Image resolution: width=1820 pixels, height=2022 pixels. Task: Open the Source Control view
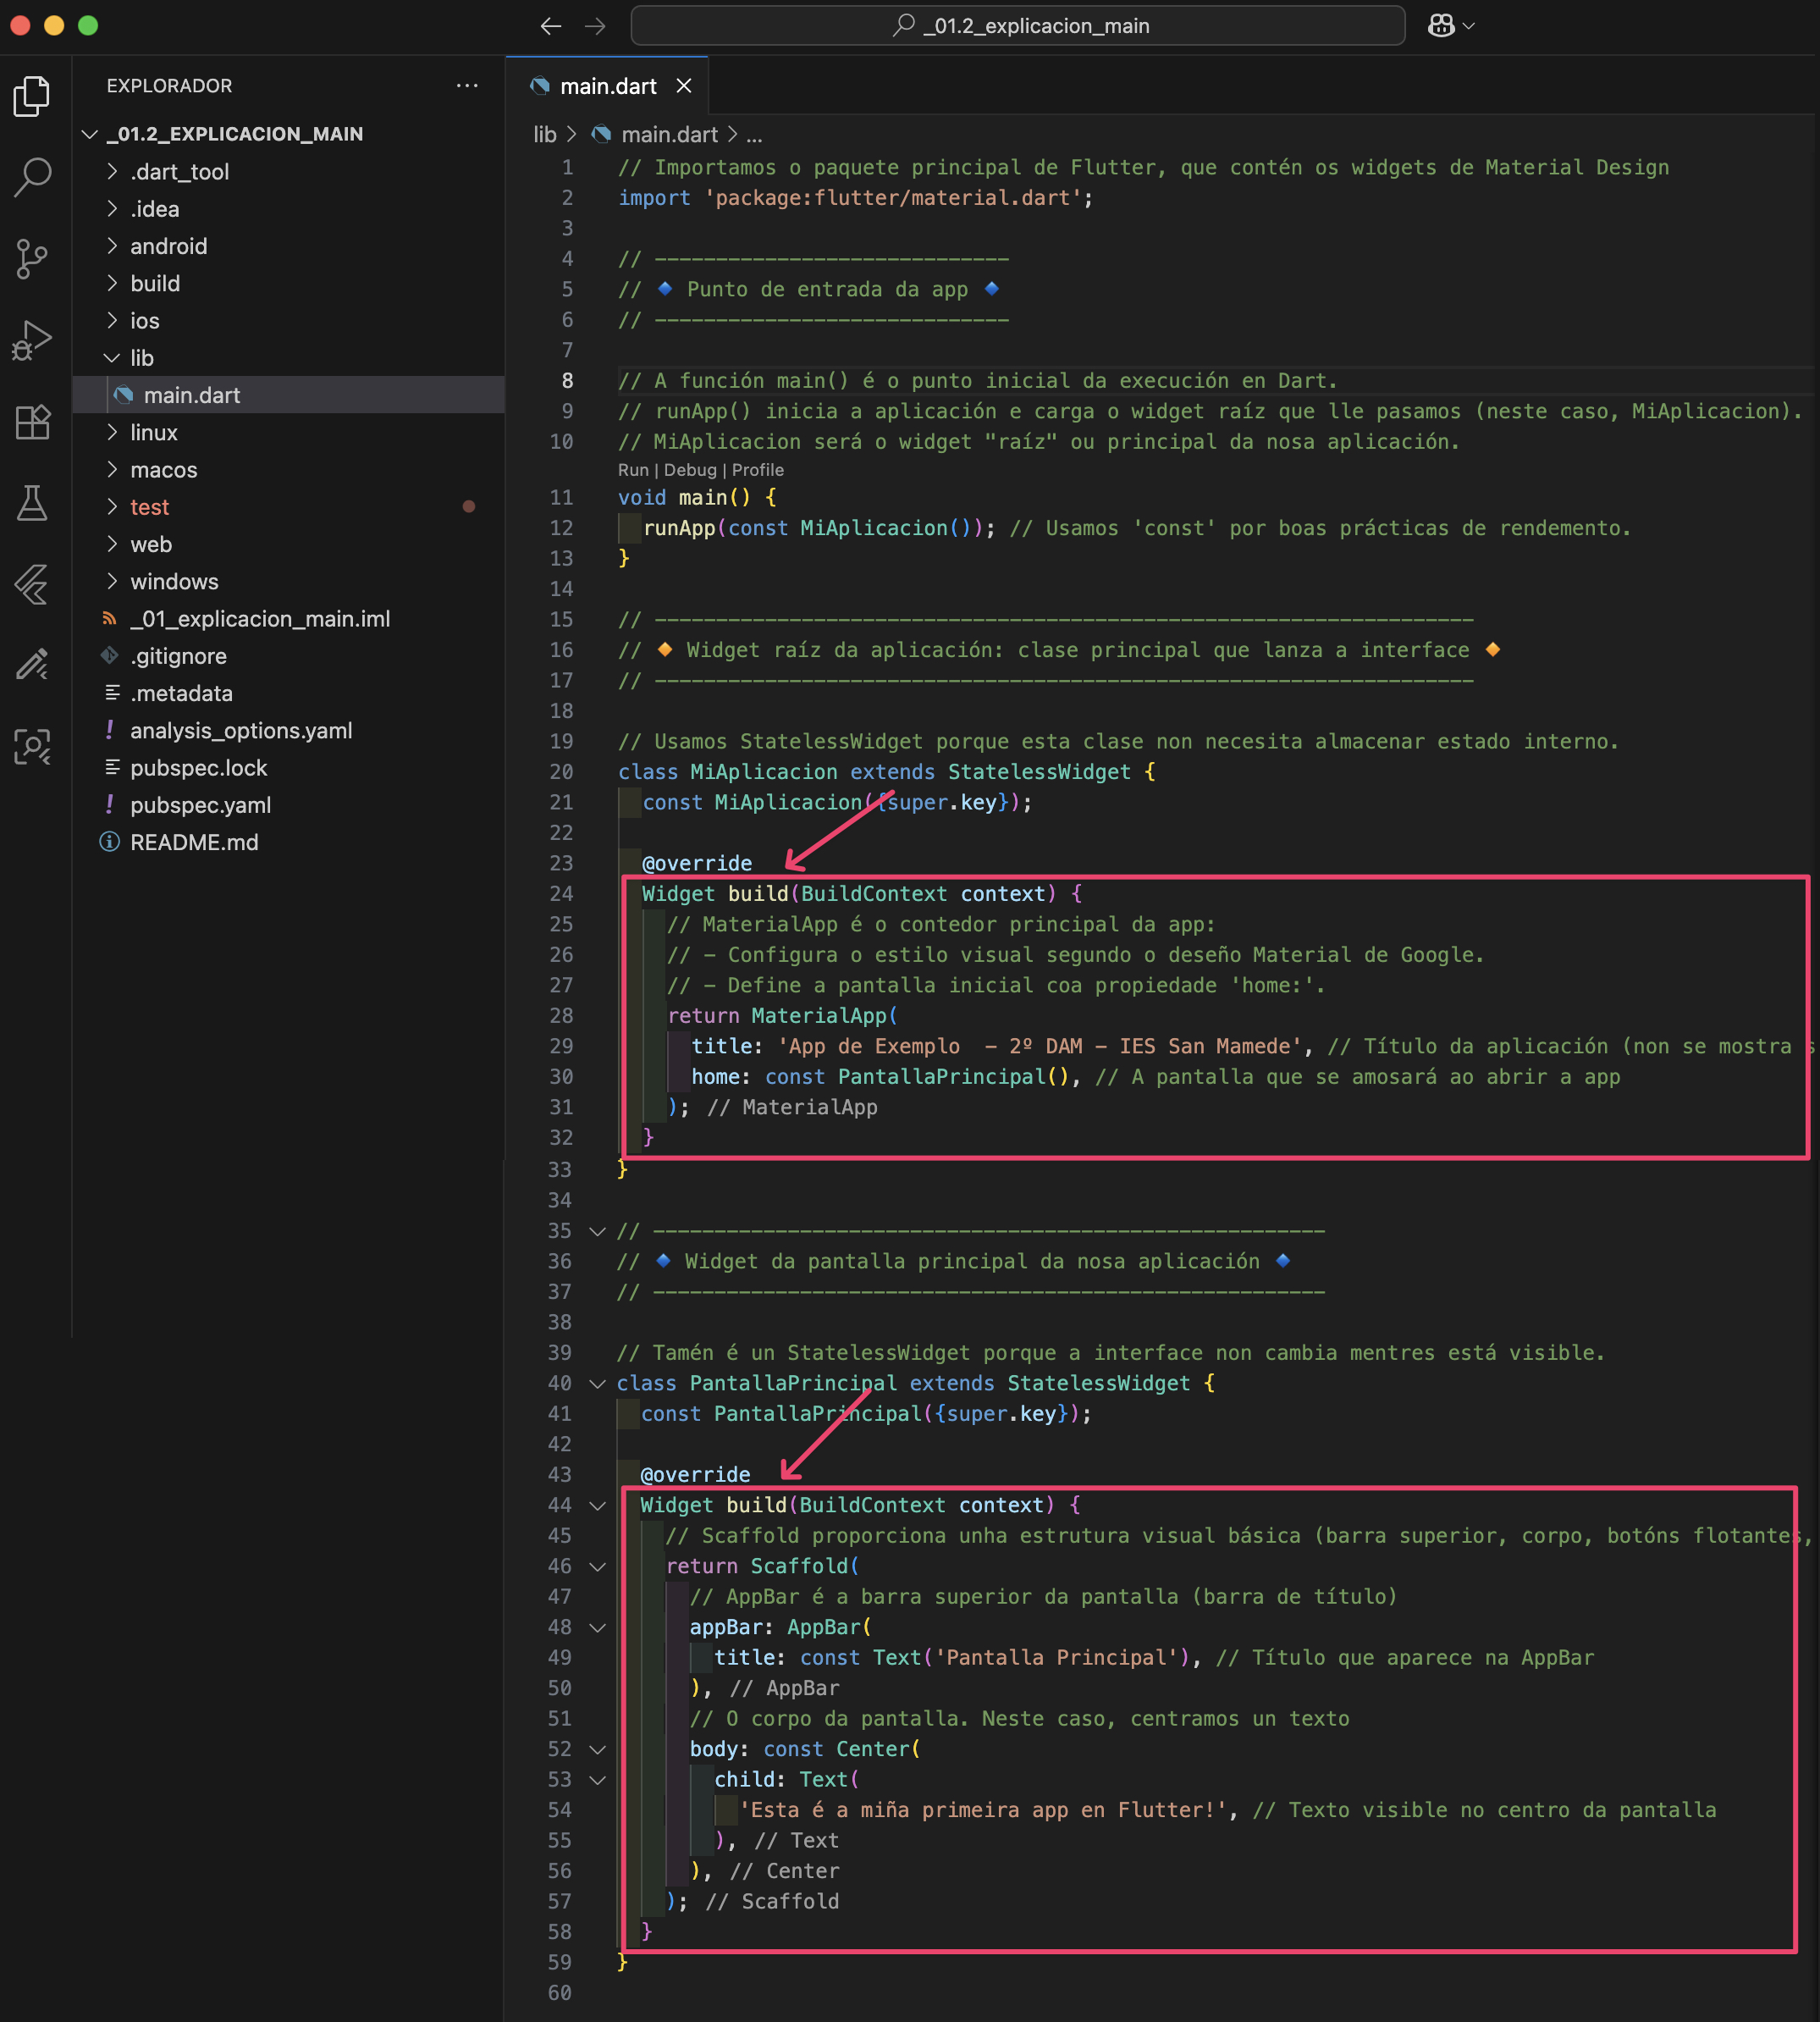(32, 258)
